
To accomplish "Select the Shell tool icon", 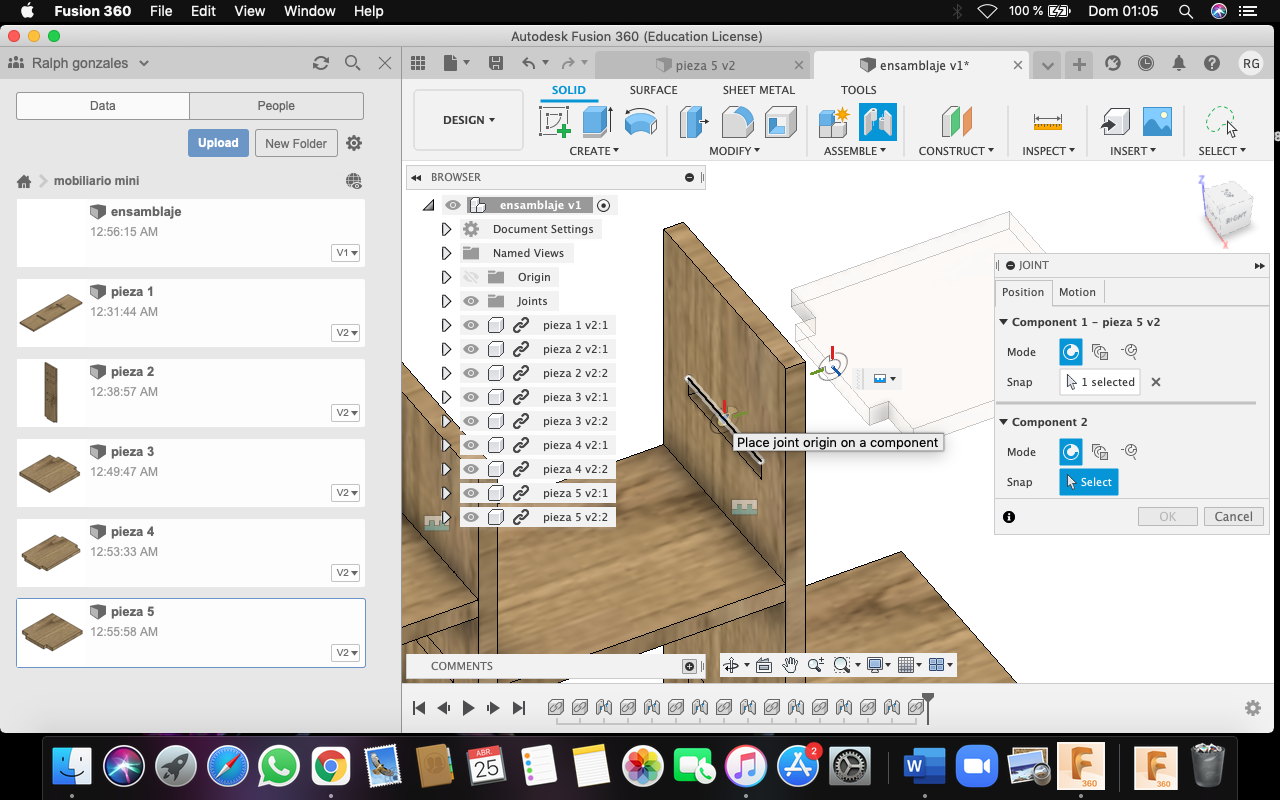I will click(x=781, y=122).
